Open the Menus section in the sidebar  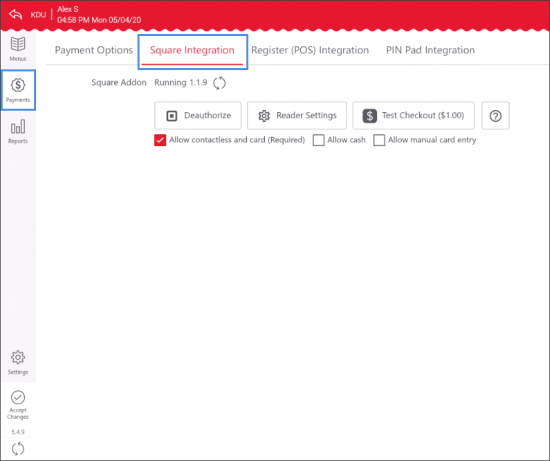click(x=18, y=49)
